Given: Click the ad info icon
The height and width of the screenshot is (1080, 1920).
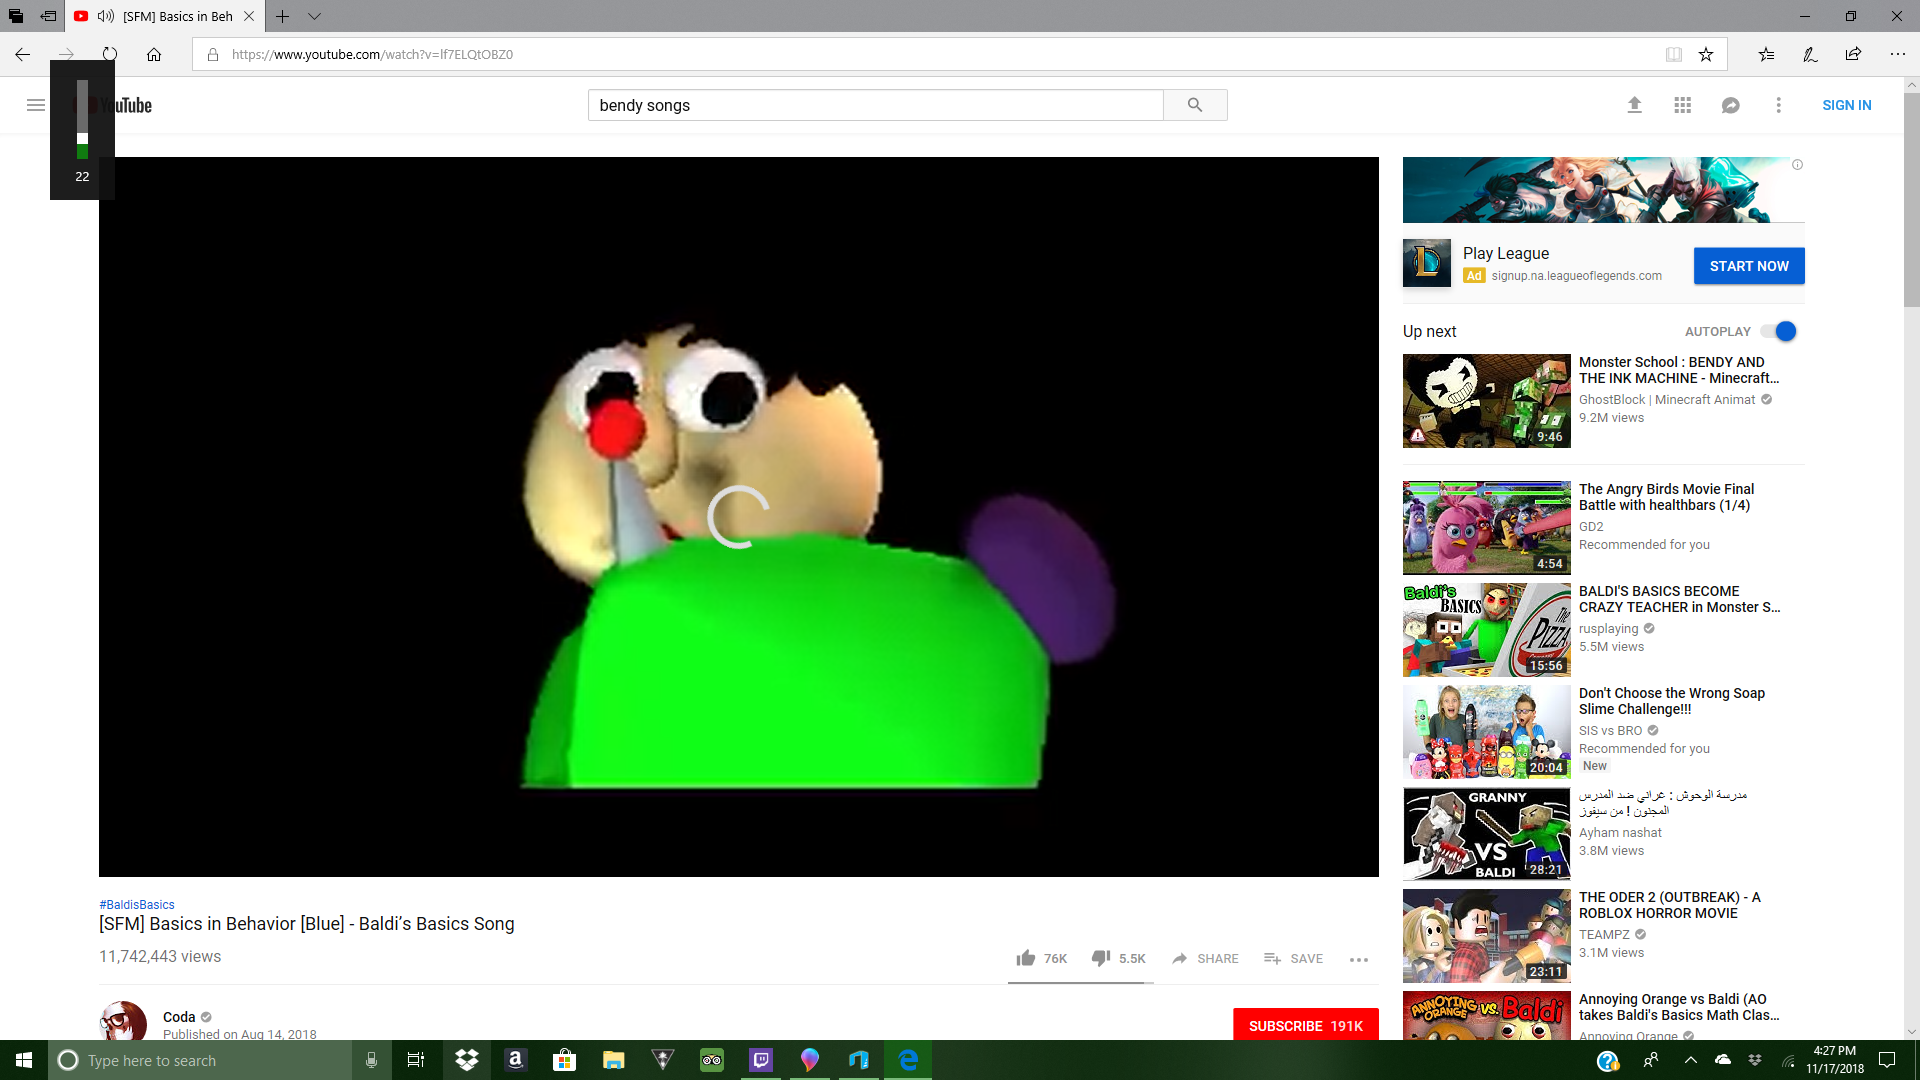Looking at the screenshot, I should tap(1797, 165).
